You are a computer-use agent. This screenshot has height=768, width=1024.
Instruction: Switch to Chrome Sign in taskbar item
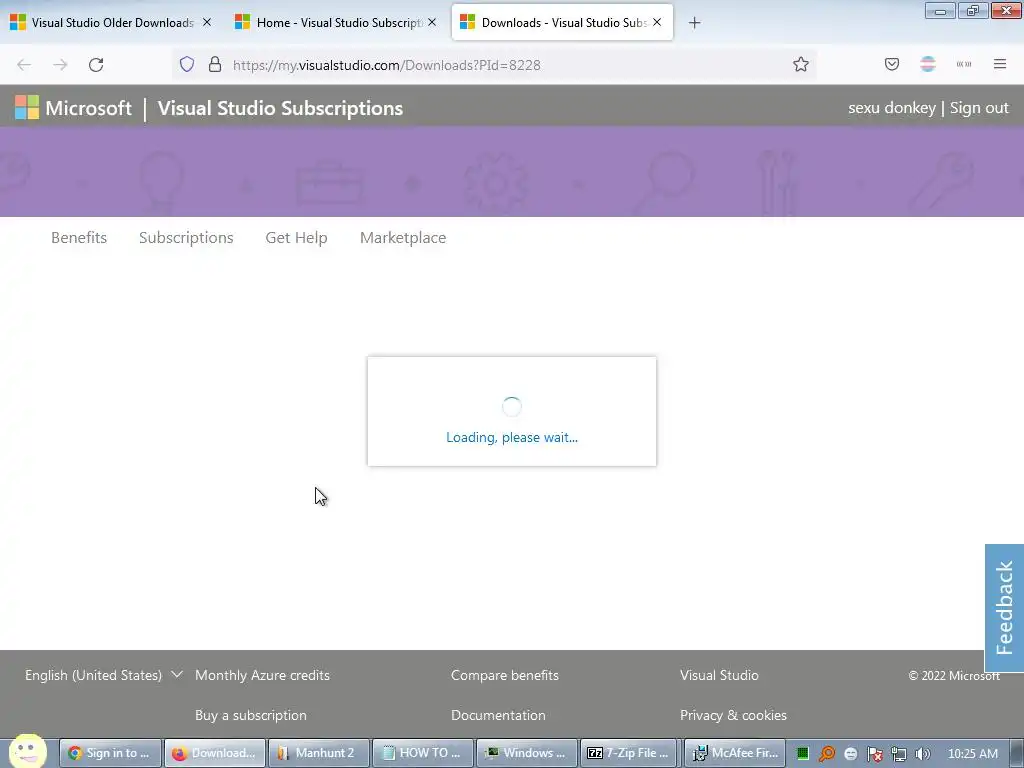[110, 753]
